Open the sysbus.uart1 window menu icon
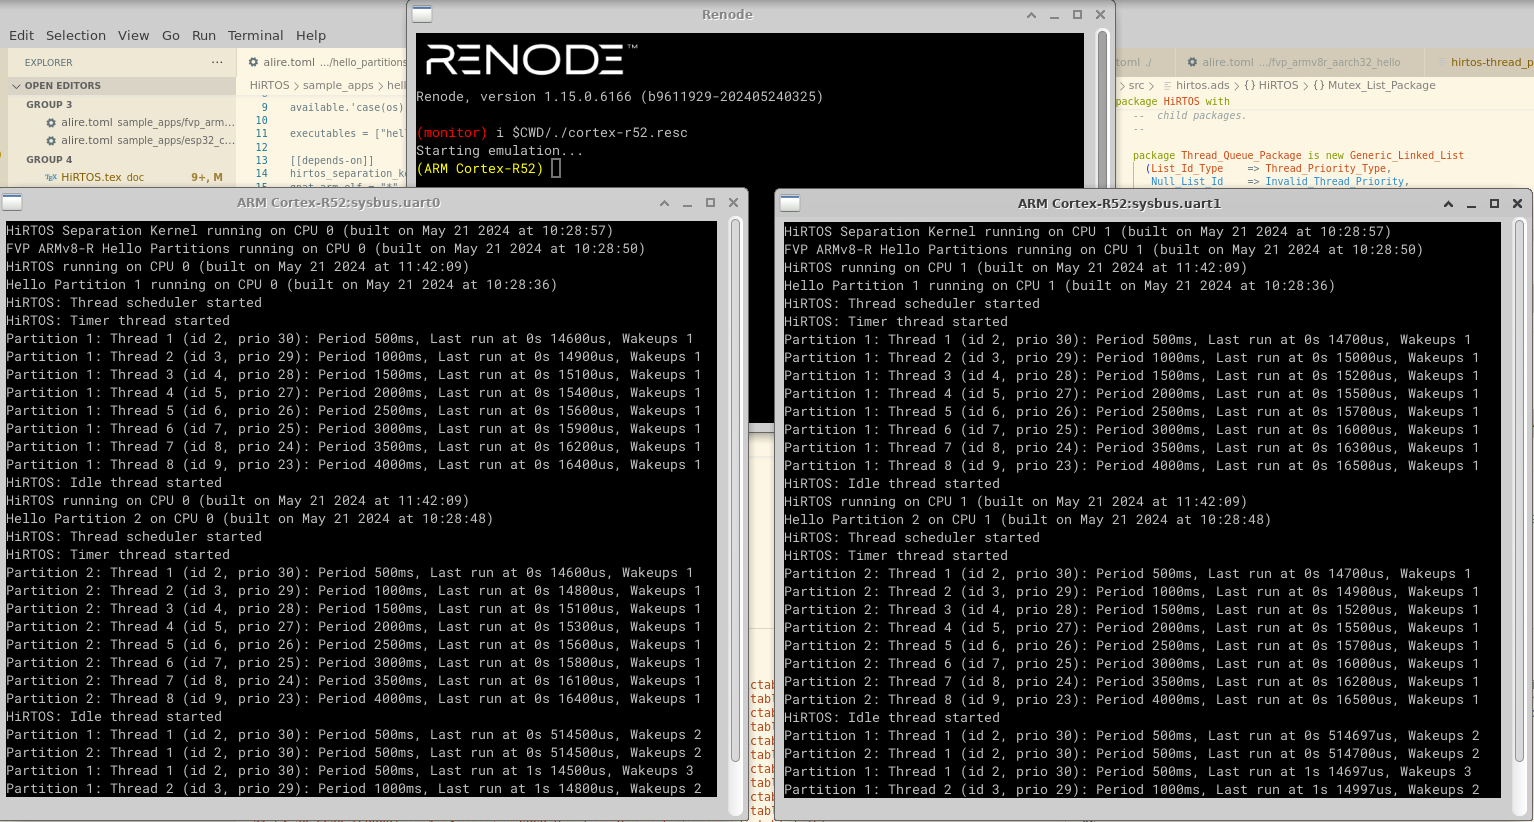The height and width of the screenshot is (822, 1534). [790, 203]
